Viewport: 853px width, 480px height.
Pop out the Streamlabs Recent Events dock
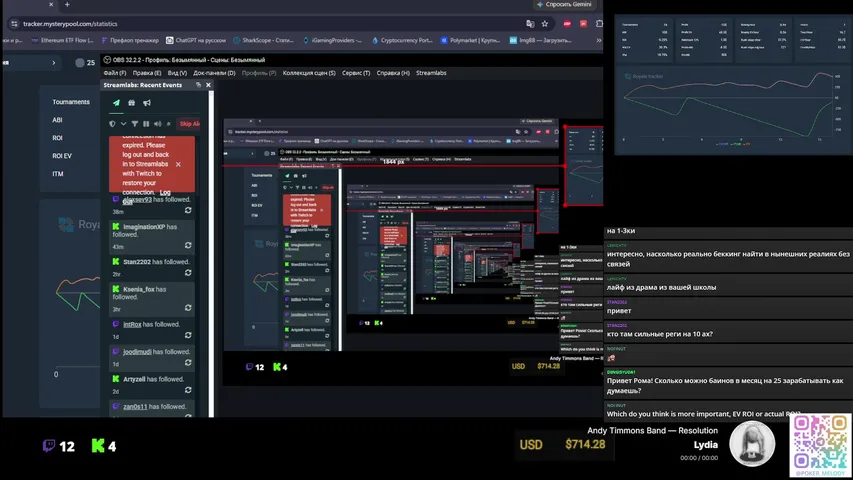pyautogui.click(x=198, y=85)
